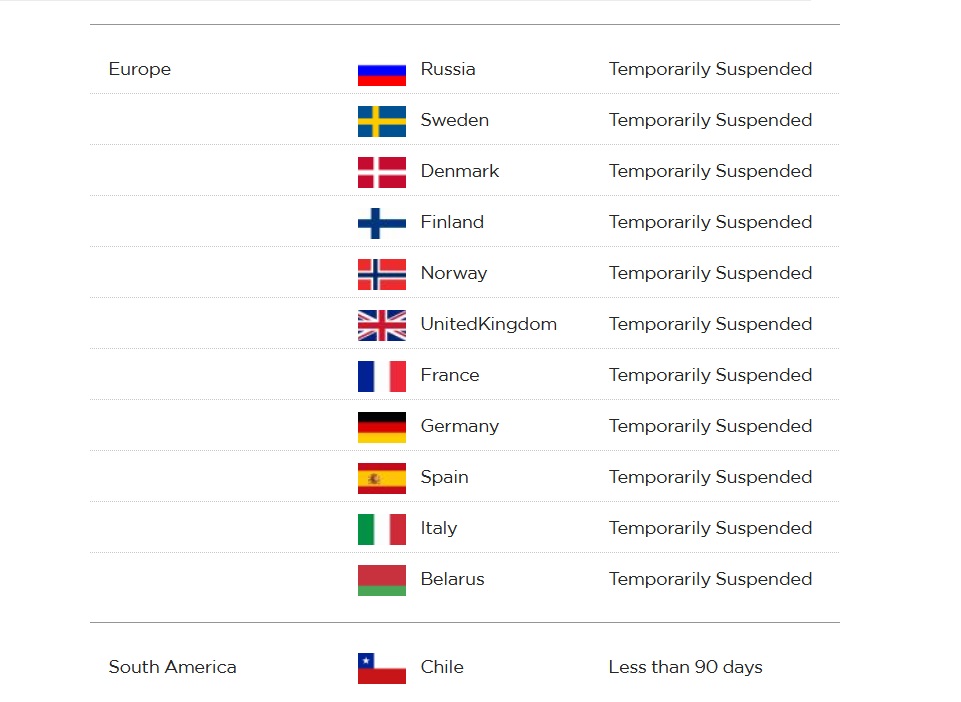Image resolution: width=961 pixels, height=702 pixels.
Task: Click the Italy flag icon
Action: (382, 529)
